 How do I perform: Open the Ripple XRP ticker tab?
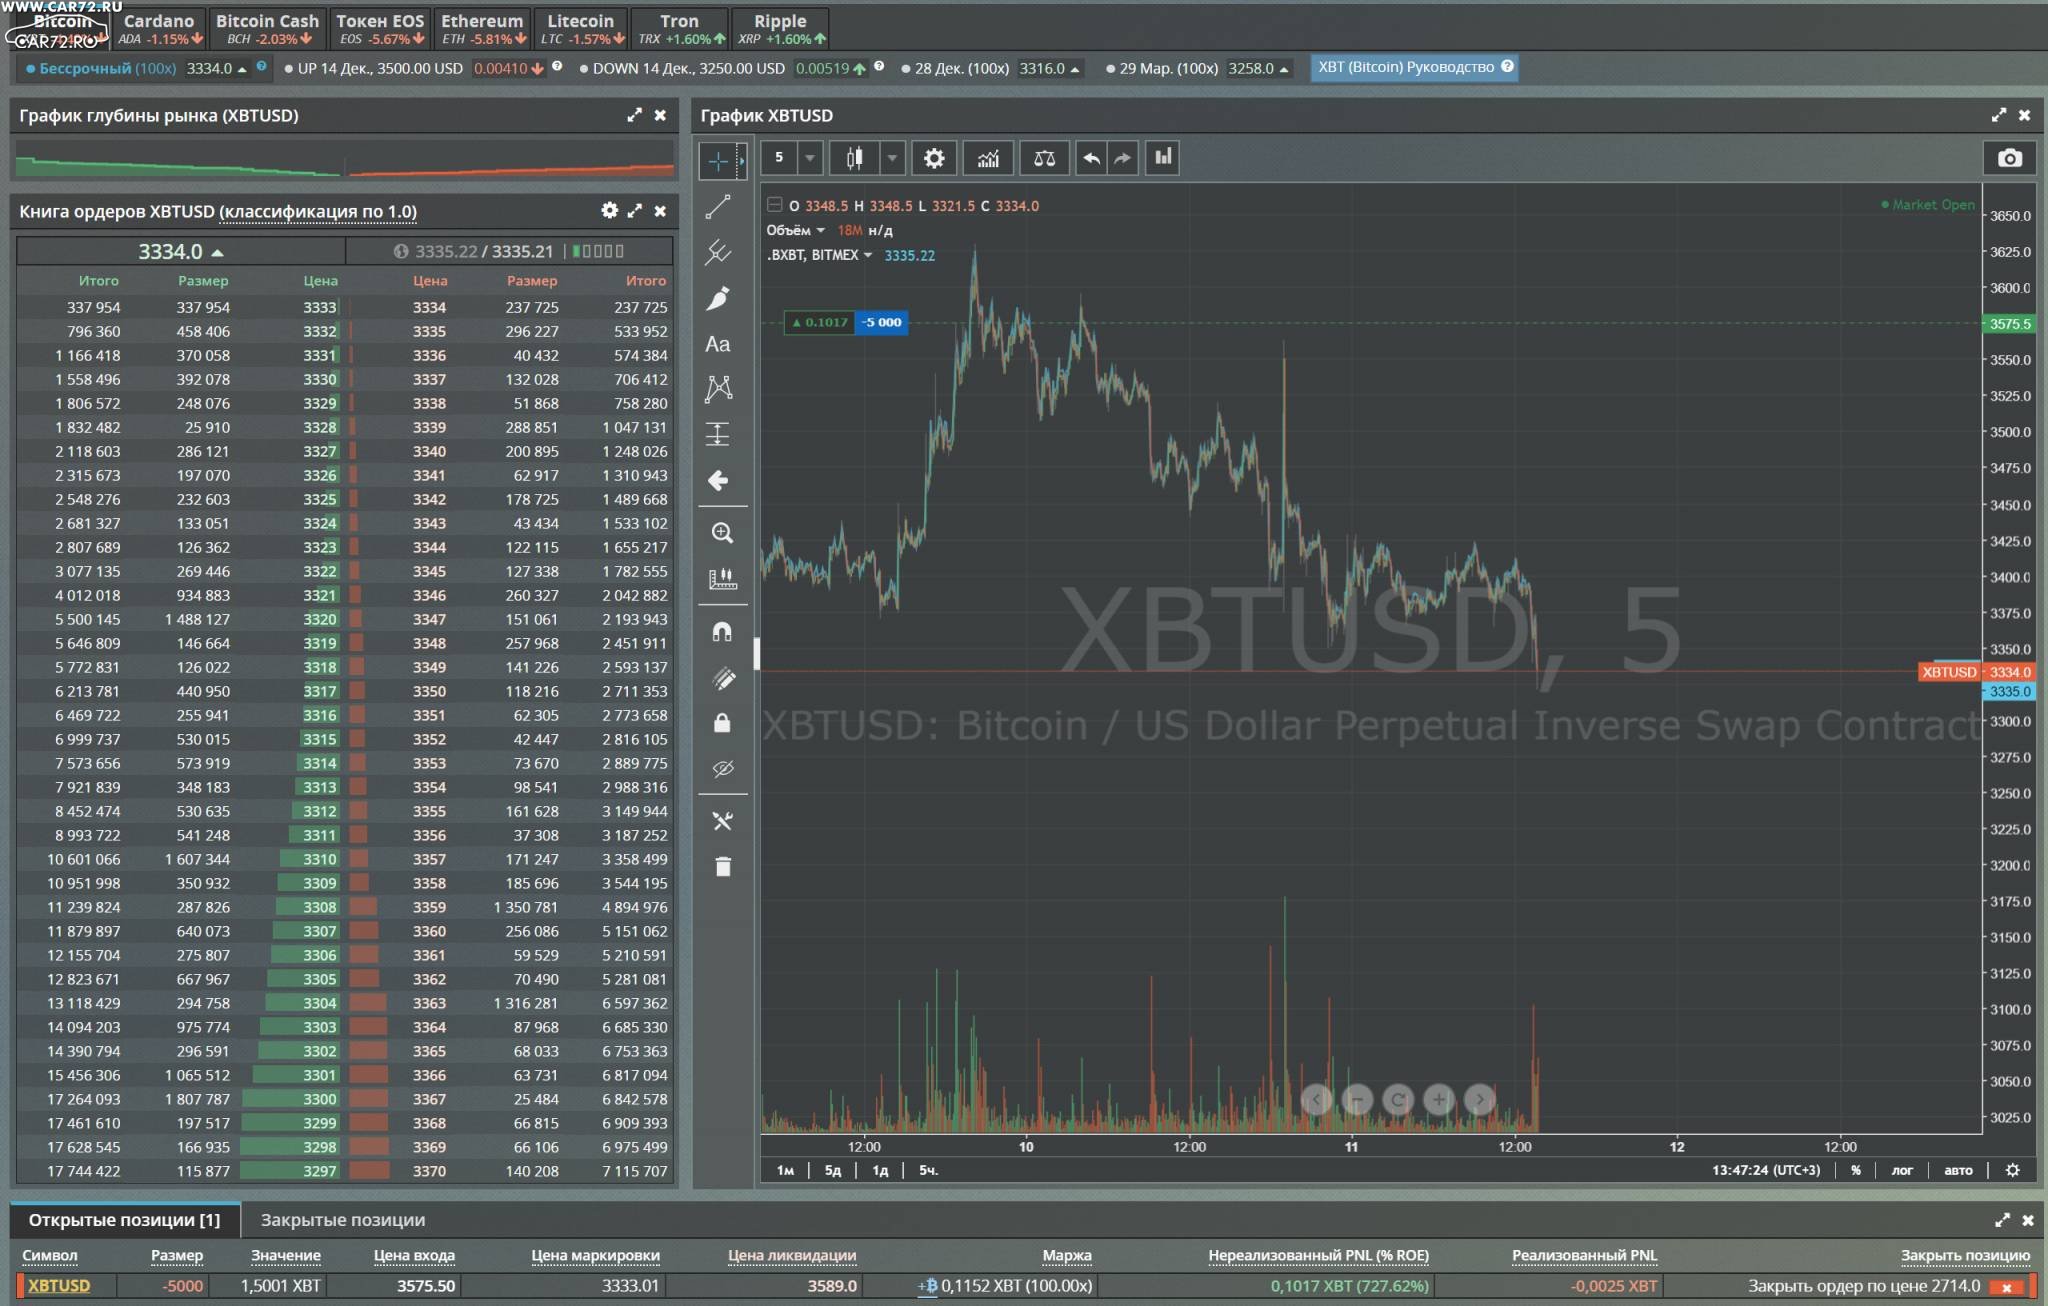click(x=781, y=28)
